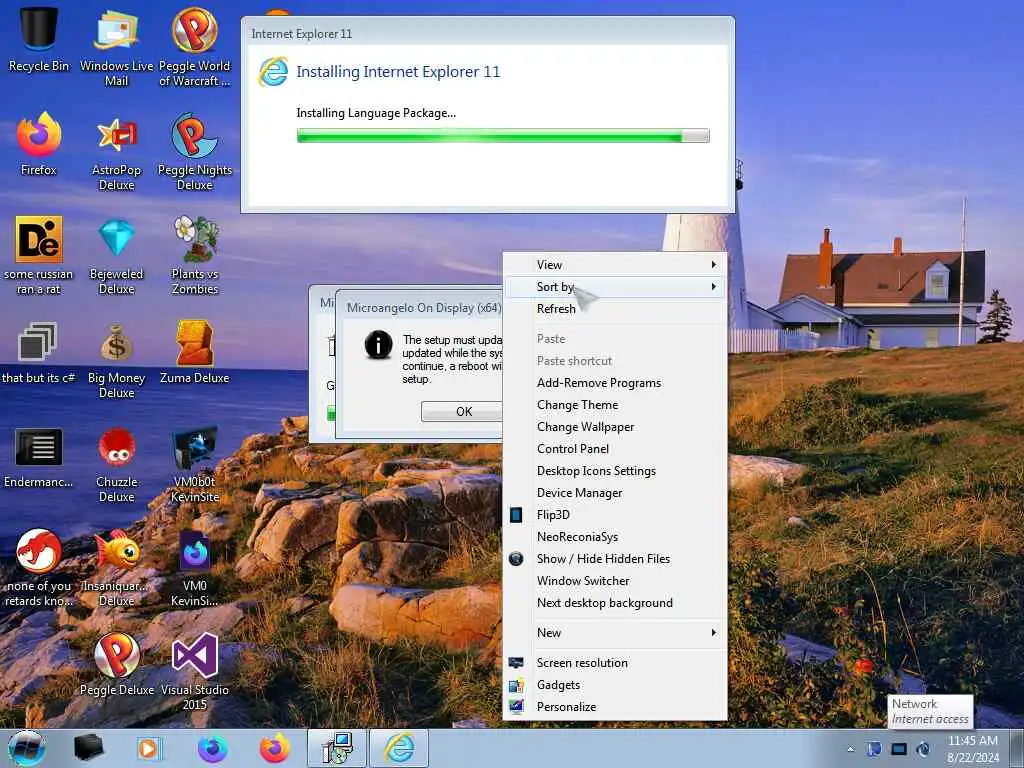This screenshot has width=1024, height=768.
Task: Click the Internet Explorer taskbar button
Action: pyautogui.click(x=399, y=748)
